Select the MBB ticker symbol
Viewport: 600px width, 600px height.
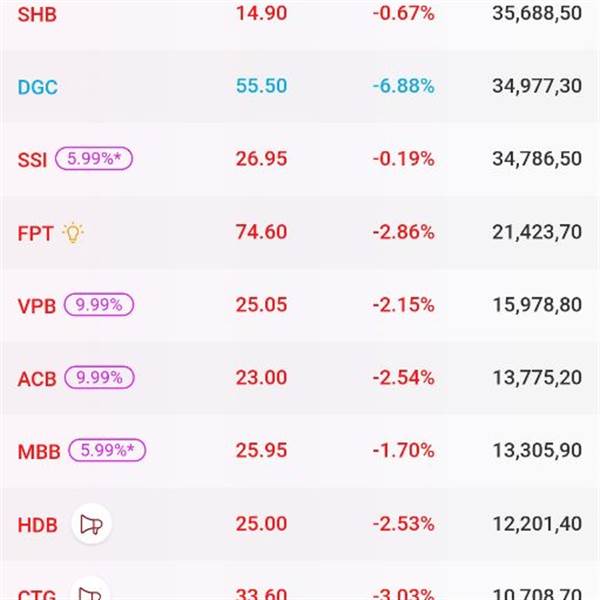click(39, 452)
